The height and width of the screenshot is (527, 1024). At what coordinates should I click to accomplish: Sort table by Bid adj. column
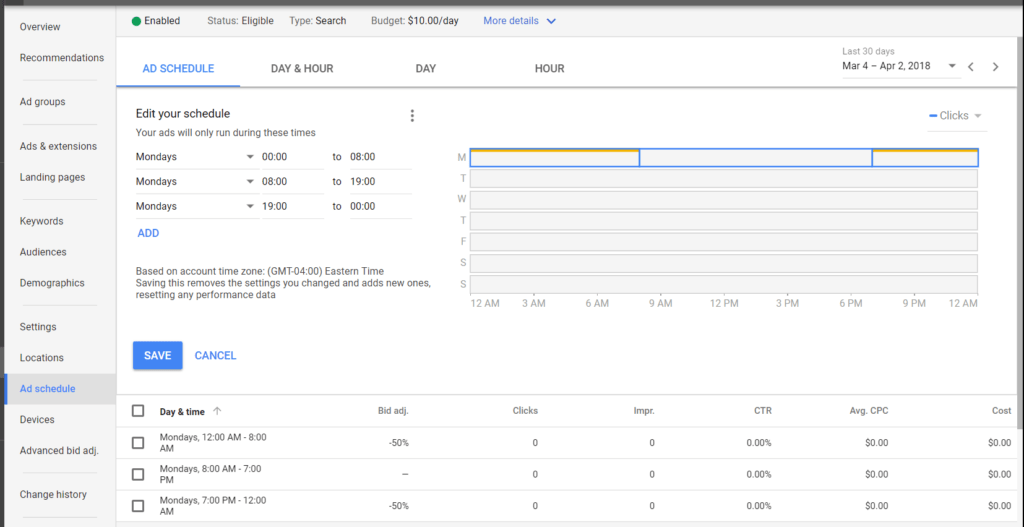pos(393,411)
